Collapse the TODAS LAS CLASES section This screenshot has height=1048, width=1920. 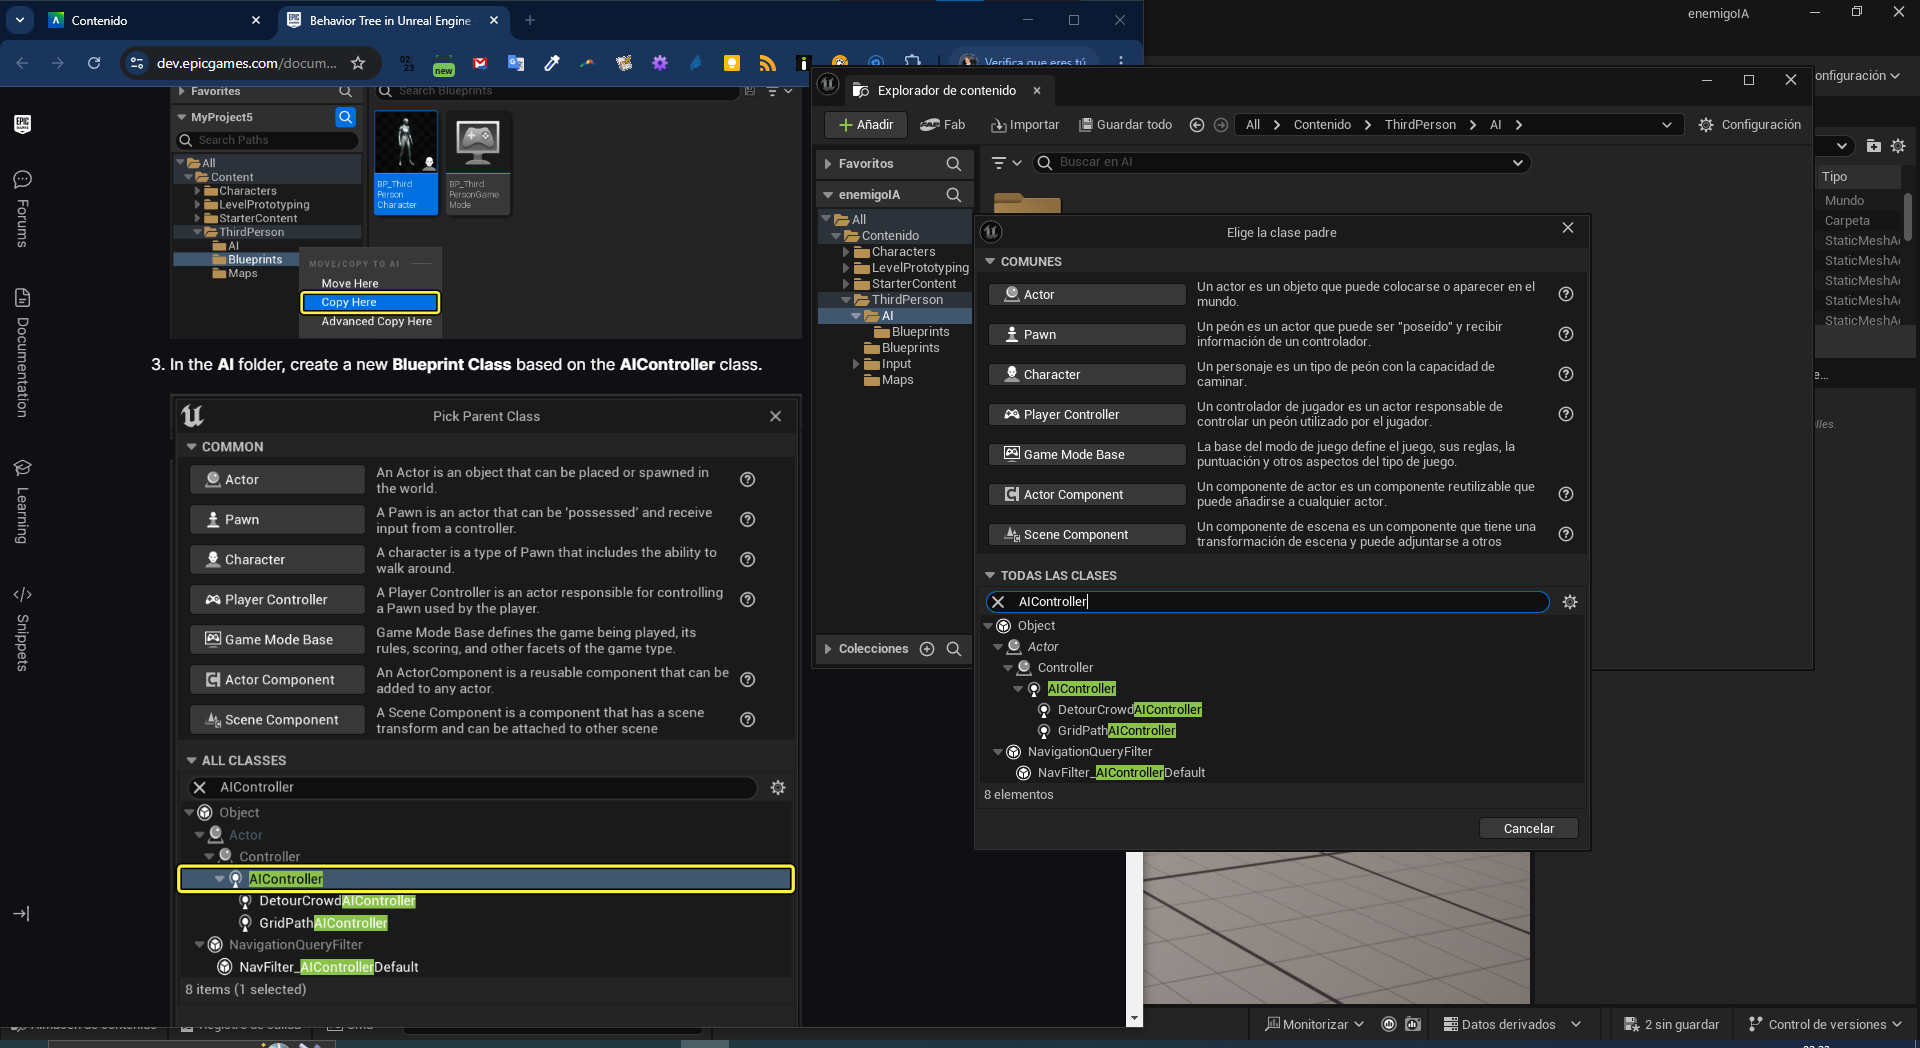[x=990, y=576]
